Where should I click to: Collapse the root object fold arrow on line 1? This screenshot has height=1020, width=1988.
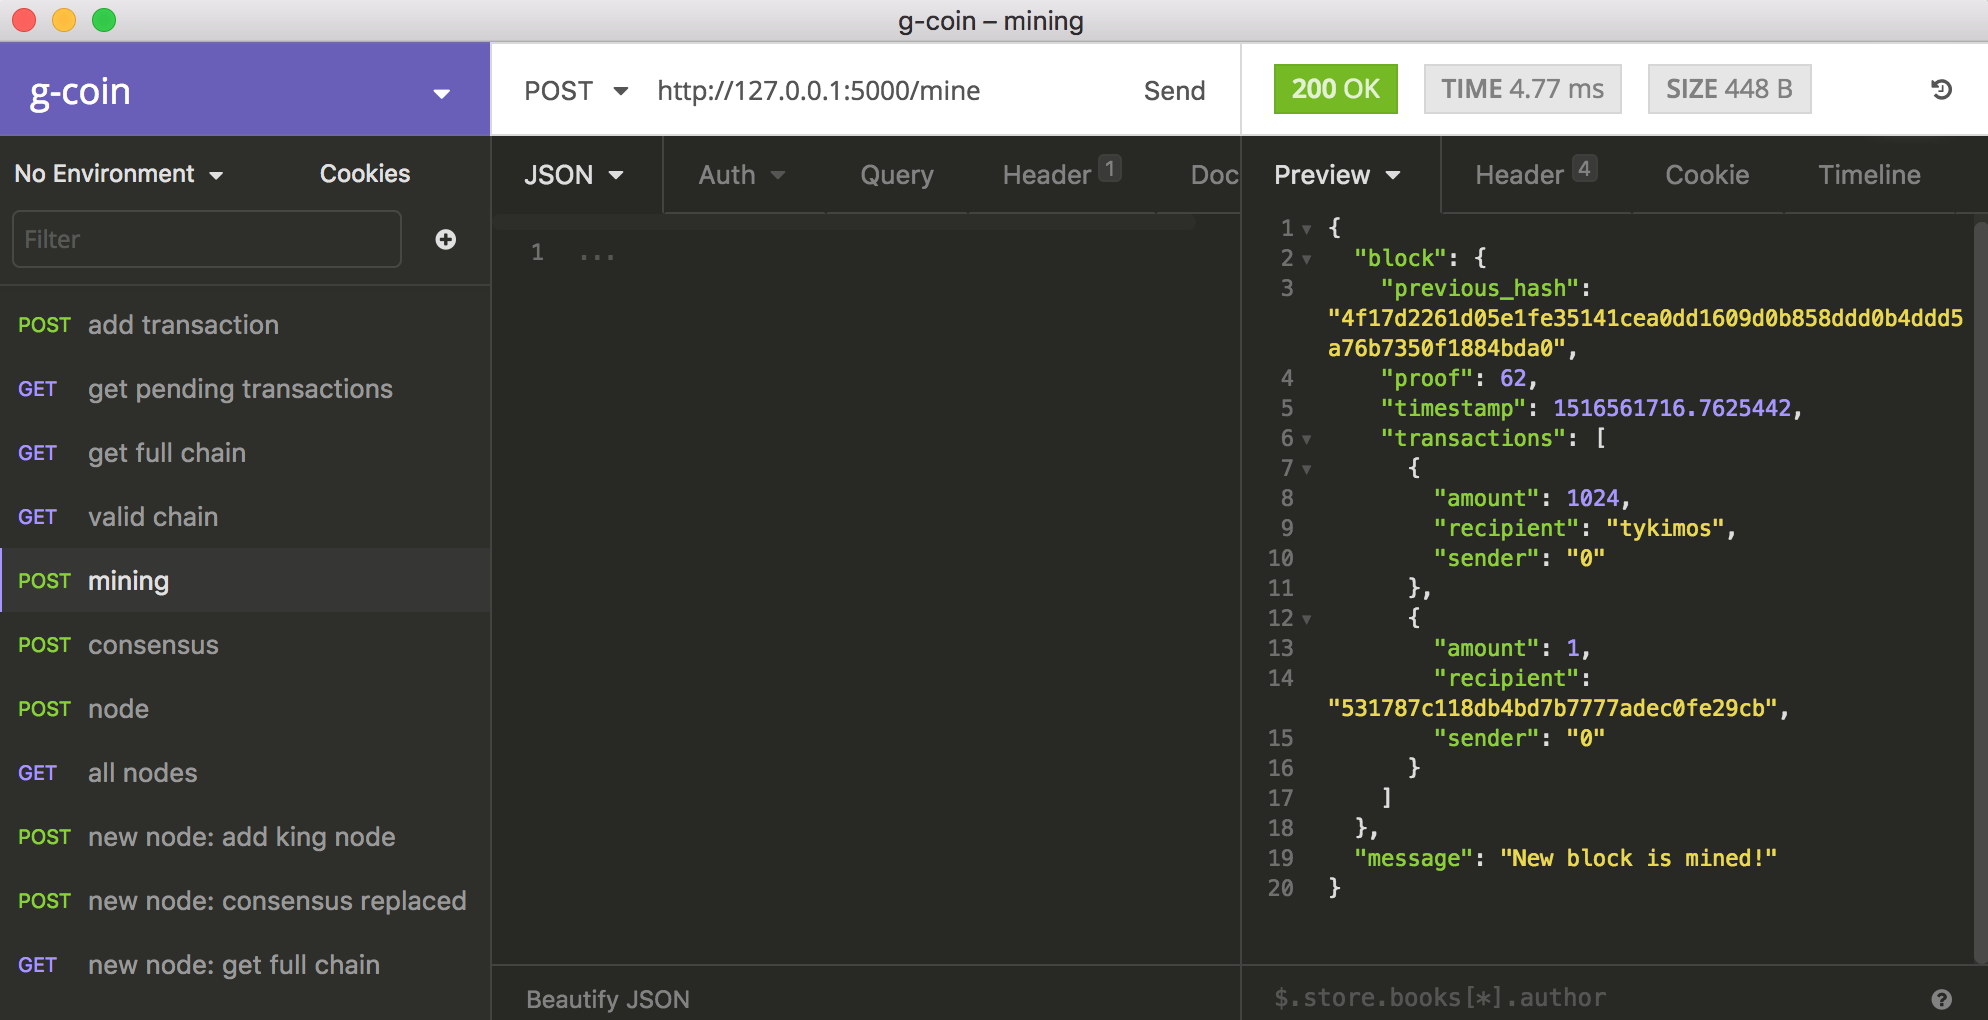tap(1306, 229)
